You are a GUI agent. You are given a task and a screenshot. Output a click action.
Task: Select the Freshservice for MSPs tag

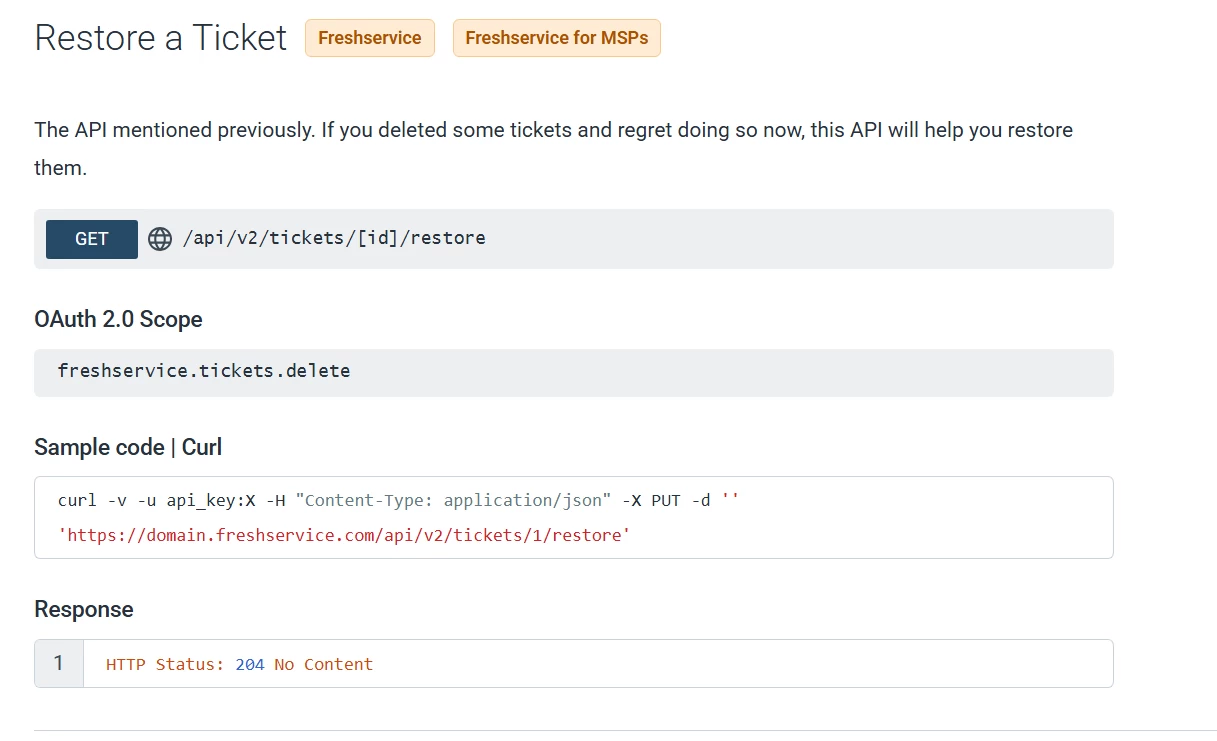point(557,38)
